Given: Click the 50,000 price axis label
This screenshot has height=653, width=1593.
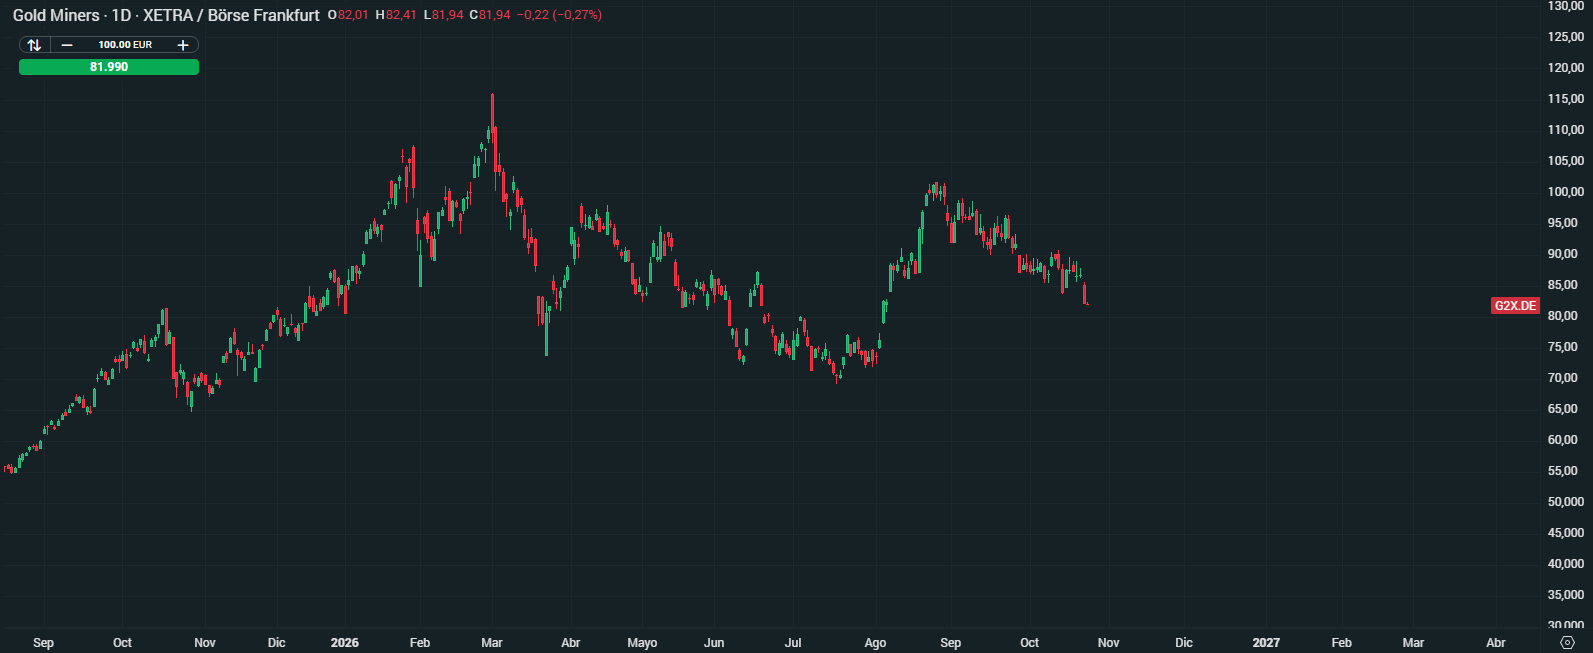Looking at the screenshot, I should point(1566,502).
